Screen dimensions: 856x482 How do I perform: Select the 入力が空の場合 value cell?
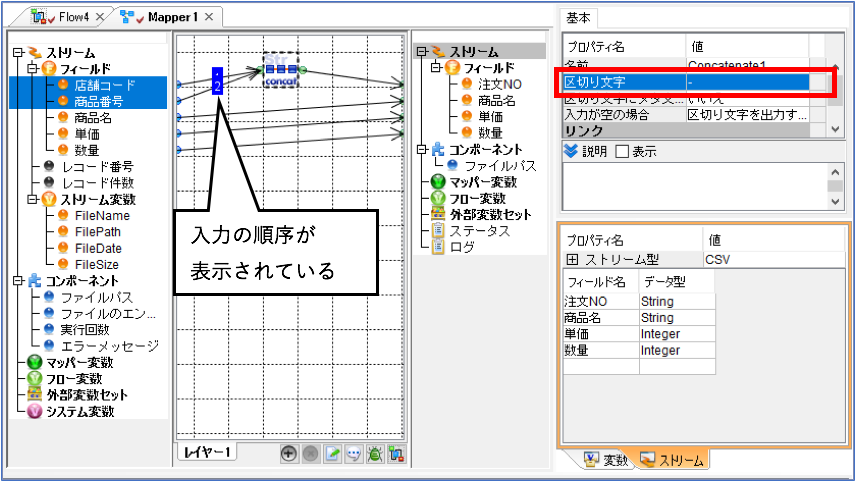[x=747, y=115]
